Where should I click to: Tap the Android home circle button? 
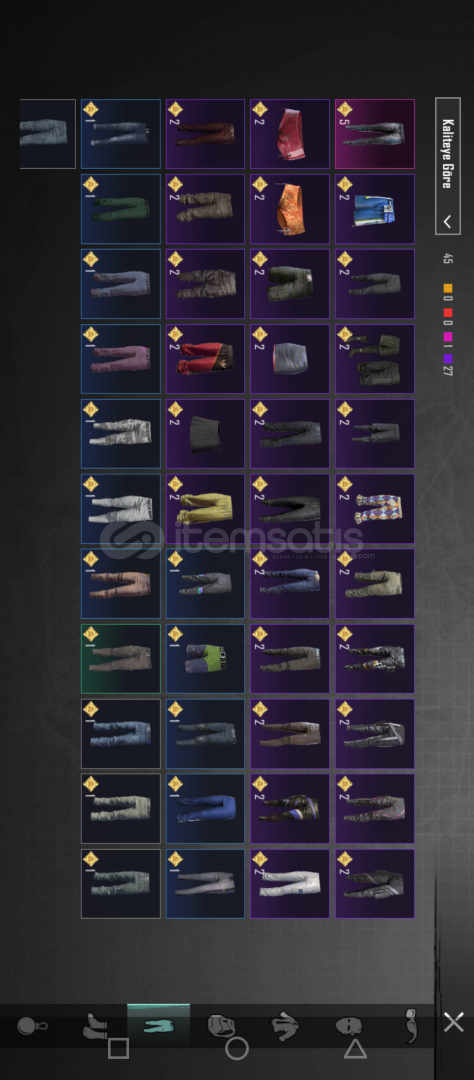tap(237, 1049)
